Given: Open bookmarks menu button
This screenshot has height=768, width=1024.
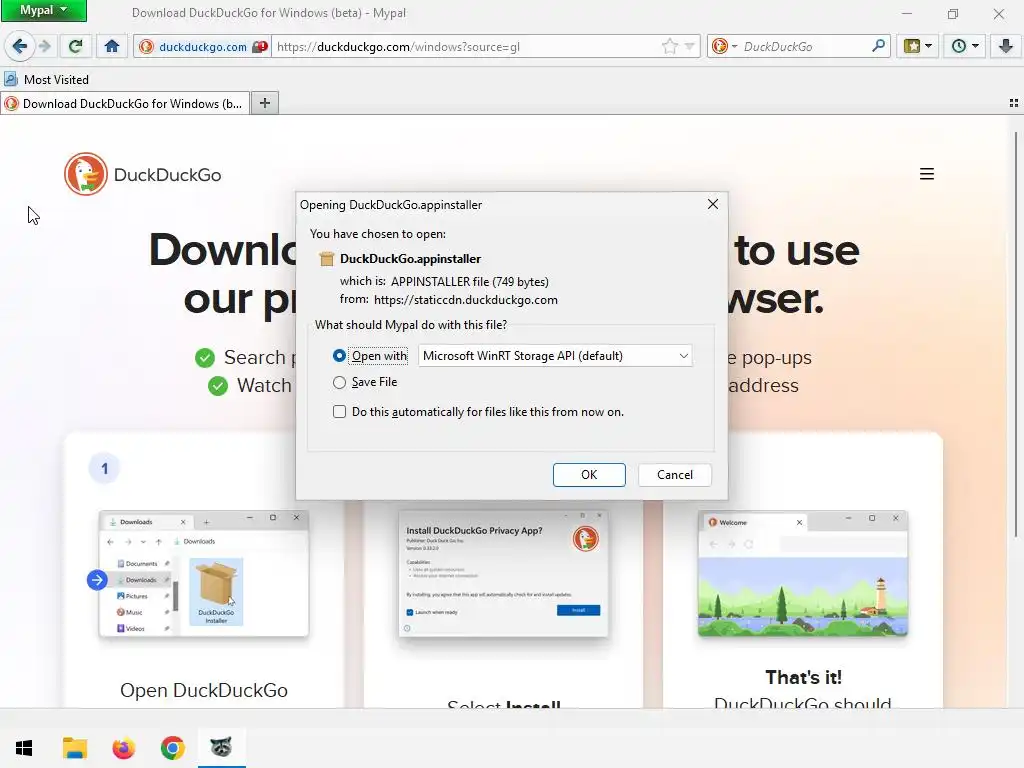Looking at the screenshot, I should pyautogui.click(x=918, y=46).
